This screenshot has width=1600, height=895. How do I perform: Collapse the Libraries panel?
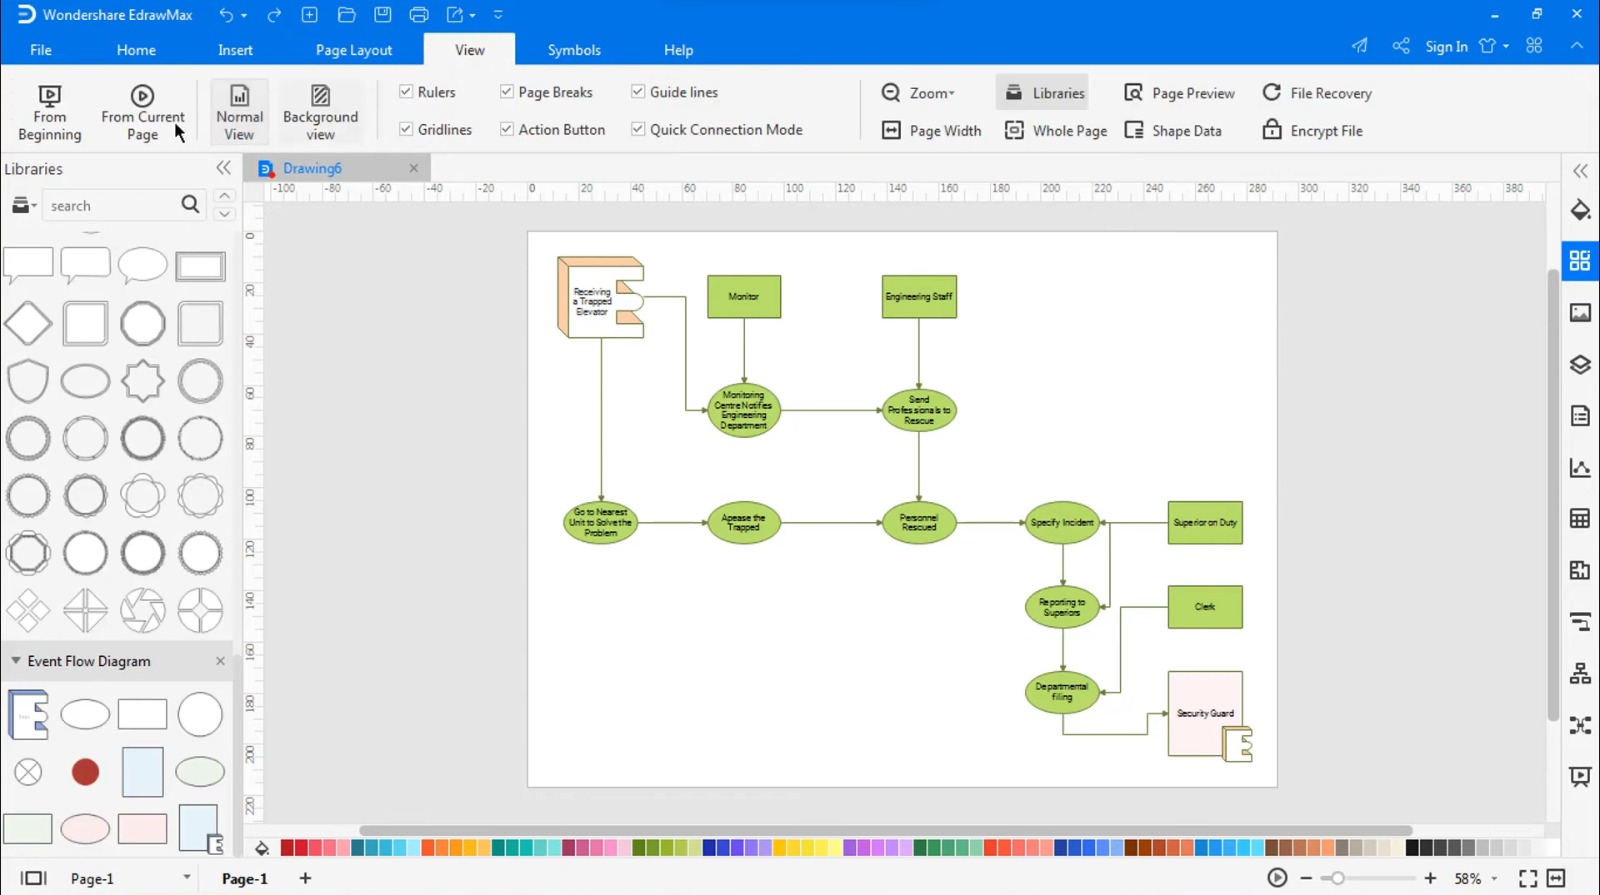pyautogui.click(x=223, y=168)
